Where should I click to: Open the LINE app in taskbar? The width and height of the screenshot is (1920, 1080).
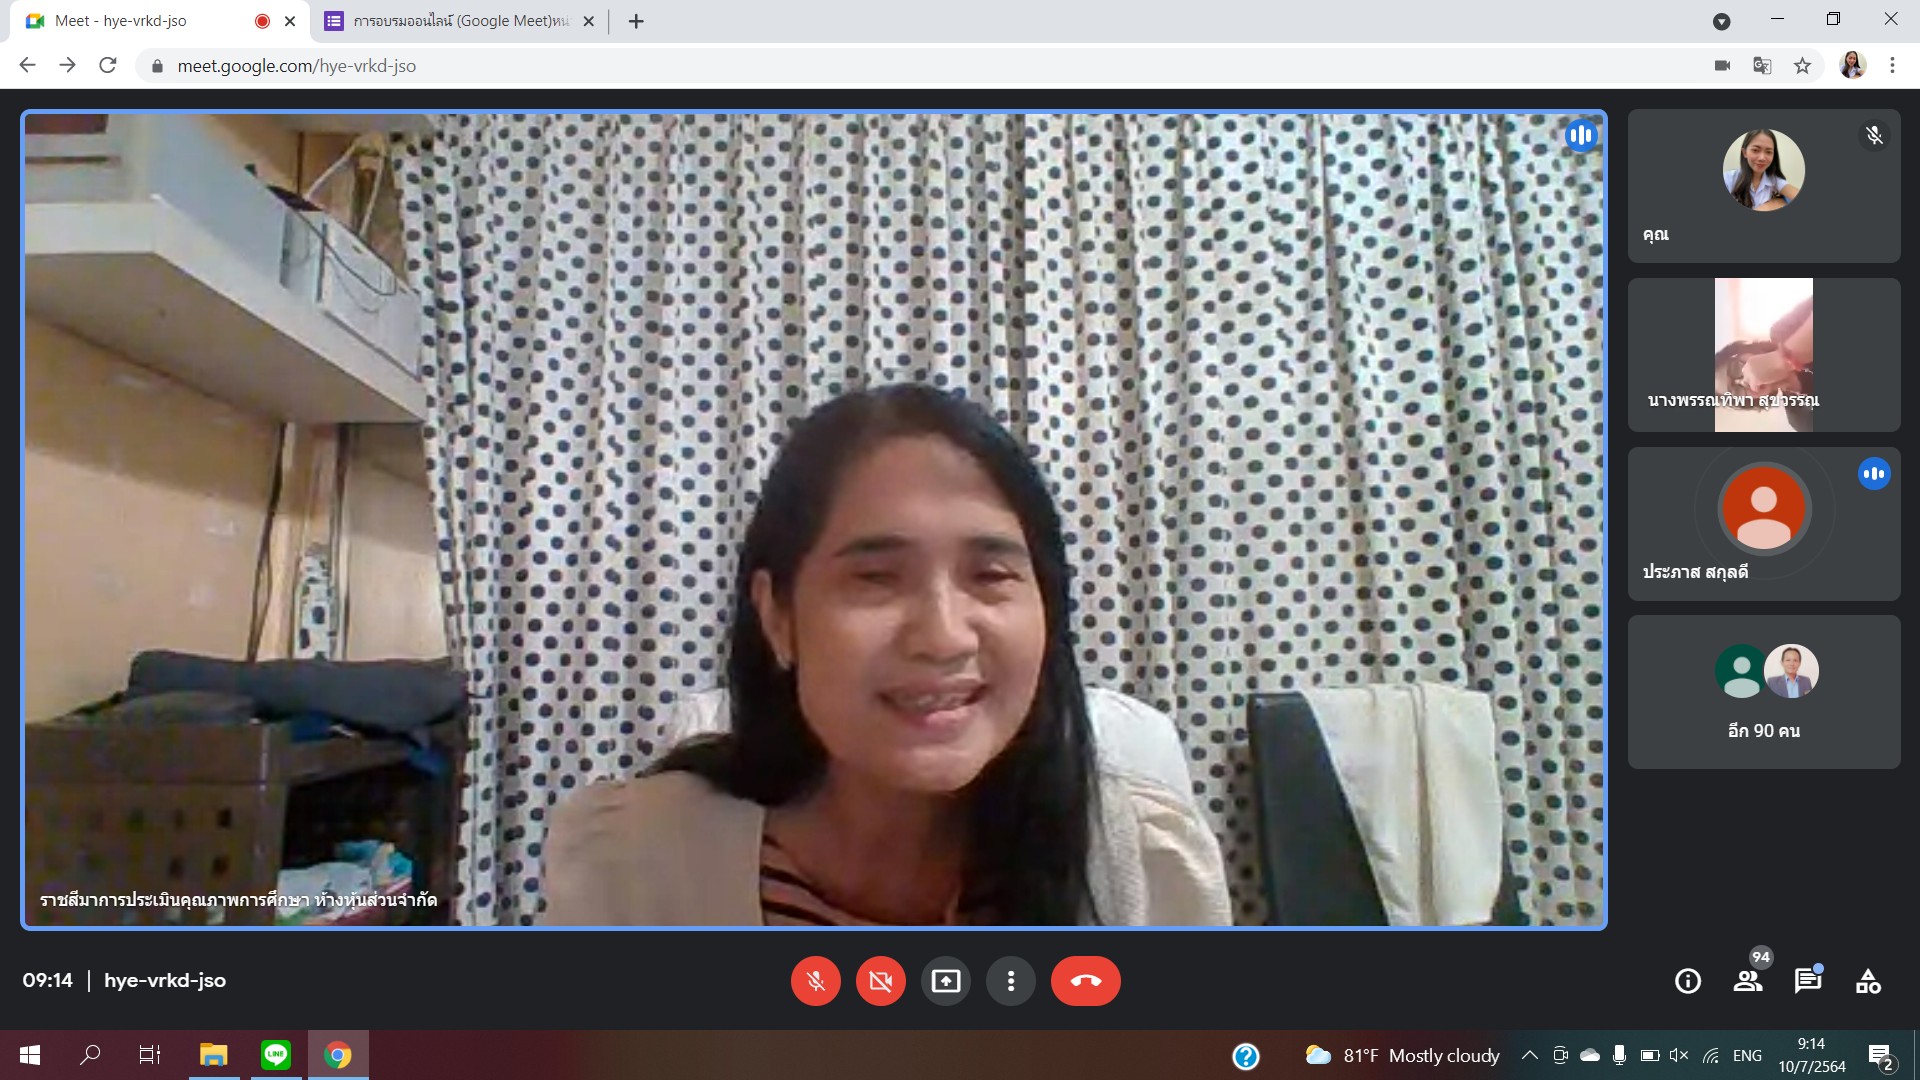275,1055
